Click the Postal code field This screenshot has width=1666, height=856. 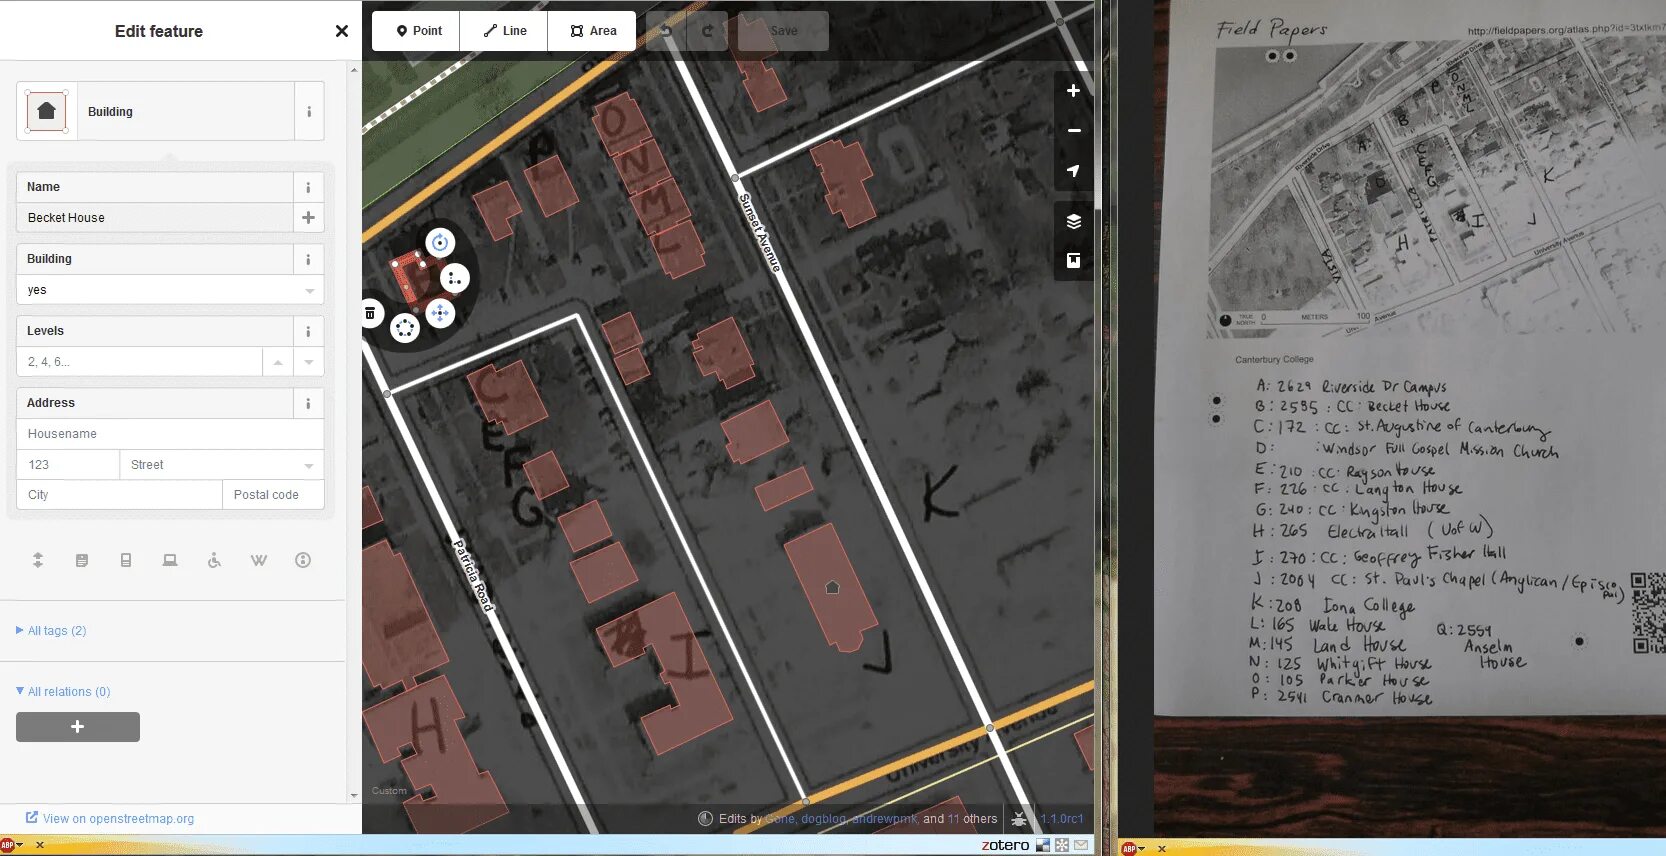[273, 495]
